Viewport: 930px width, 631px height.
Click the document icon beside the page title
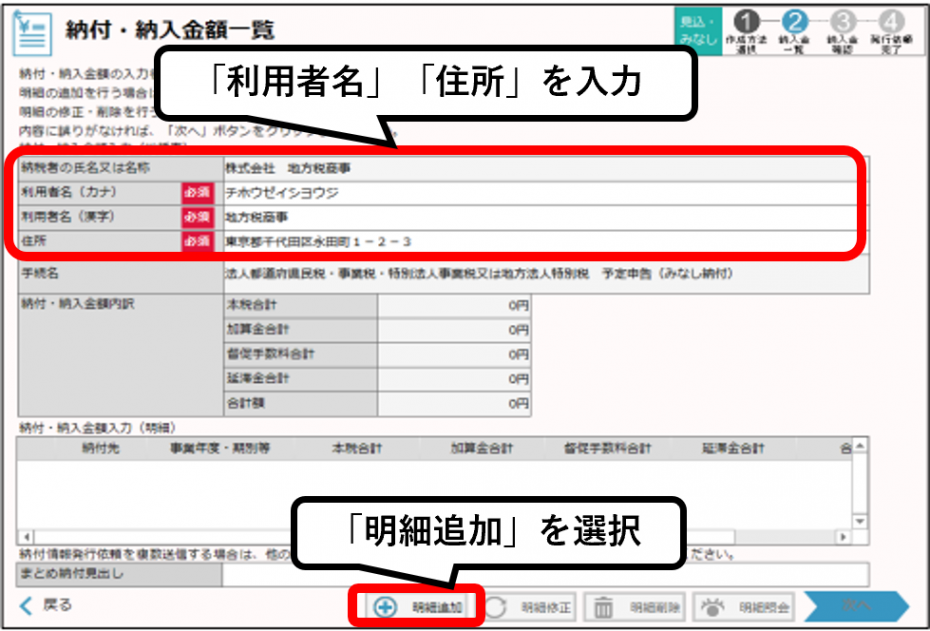[32, 27]
